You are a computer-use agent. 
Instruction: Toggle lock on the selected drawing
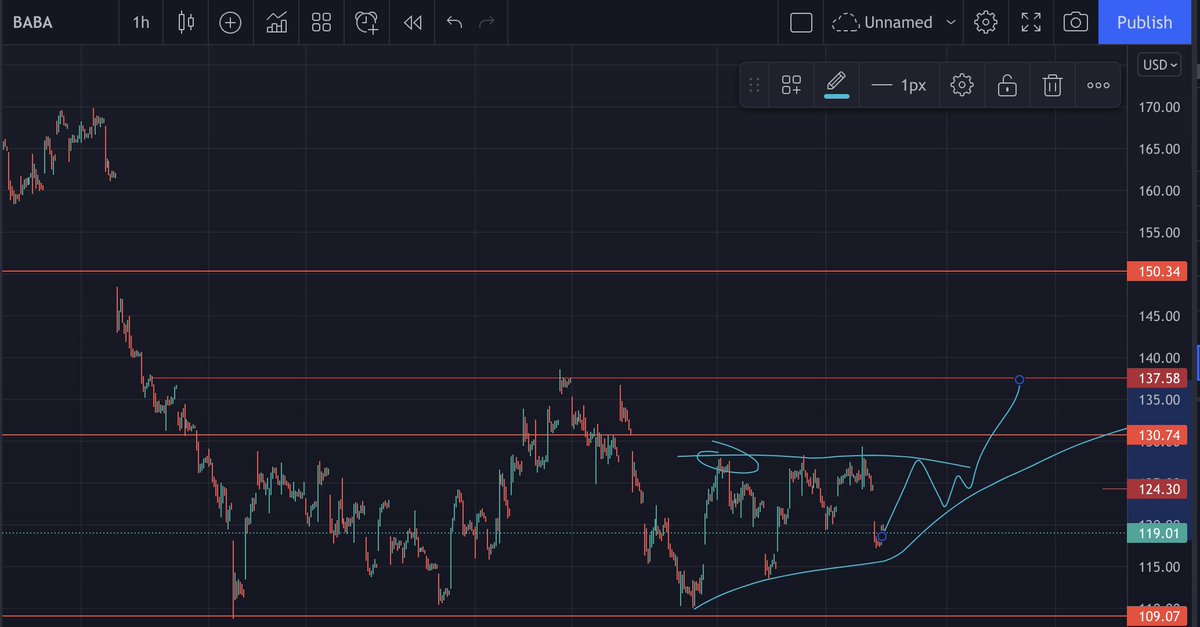(1007, 85)
